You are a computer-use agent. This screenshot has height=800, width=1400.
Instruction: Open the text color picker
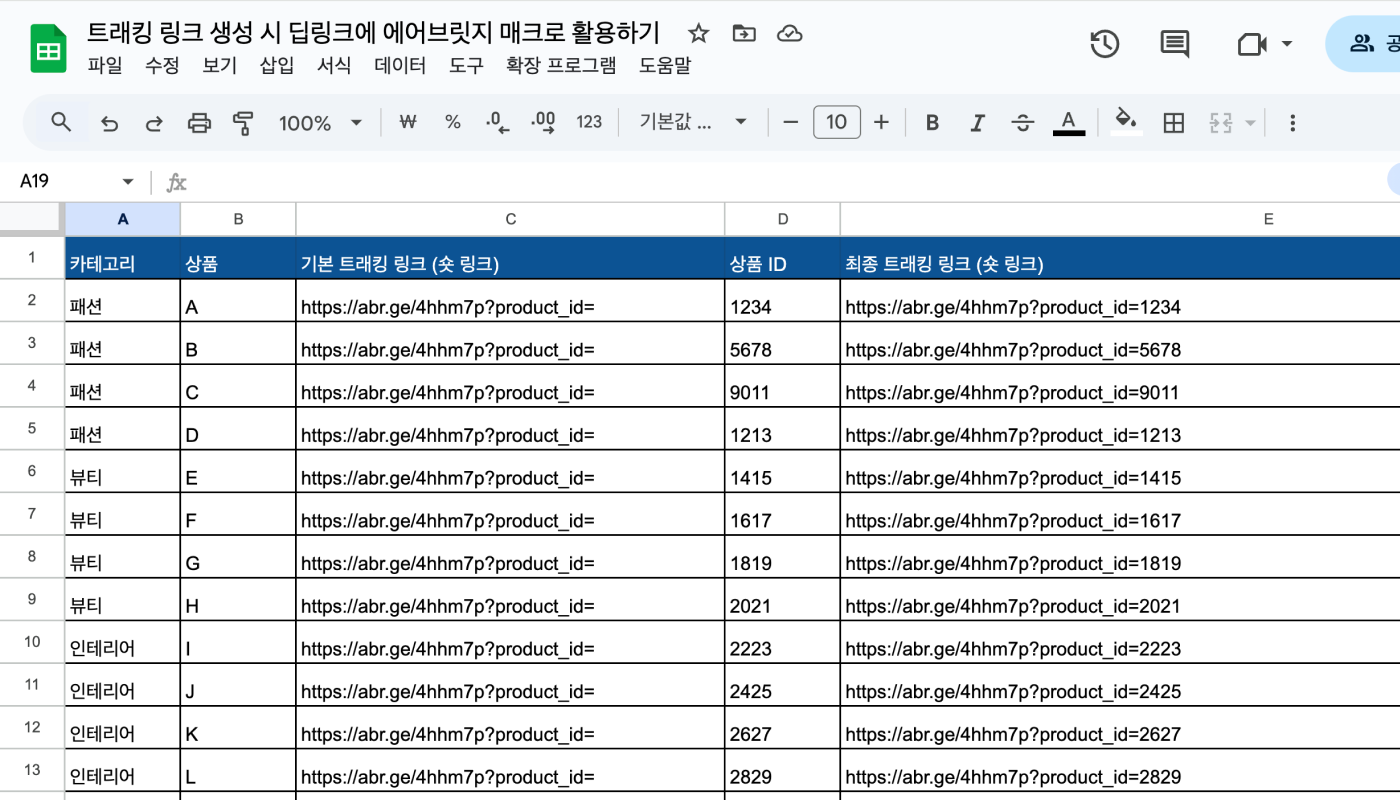[1069, 123]
